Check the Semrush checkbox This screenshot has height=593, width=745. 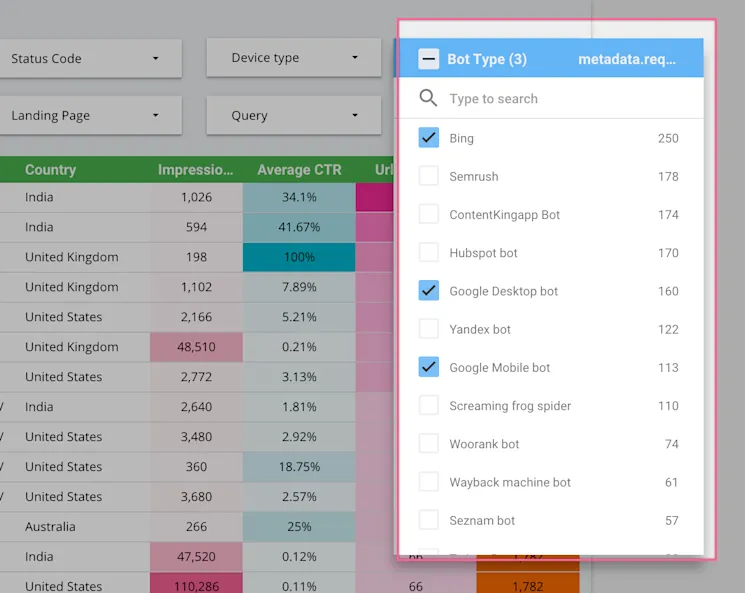[429, 176]
